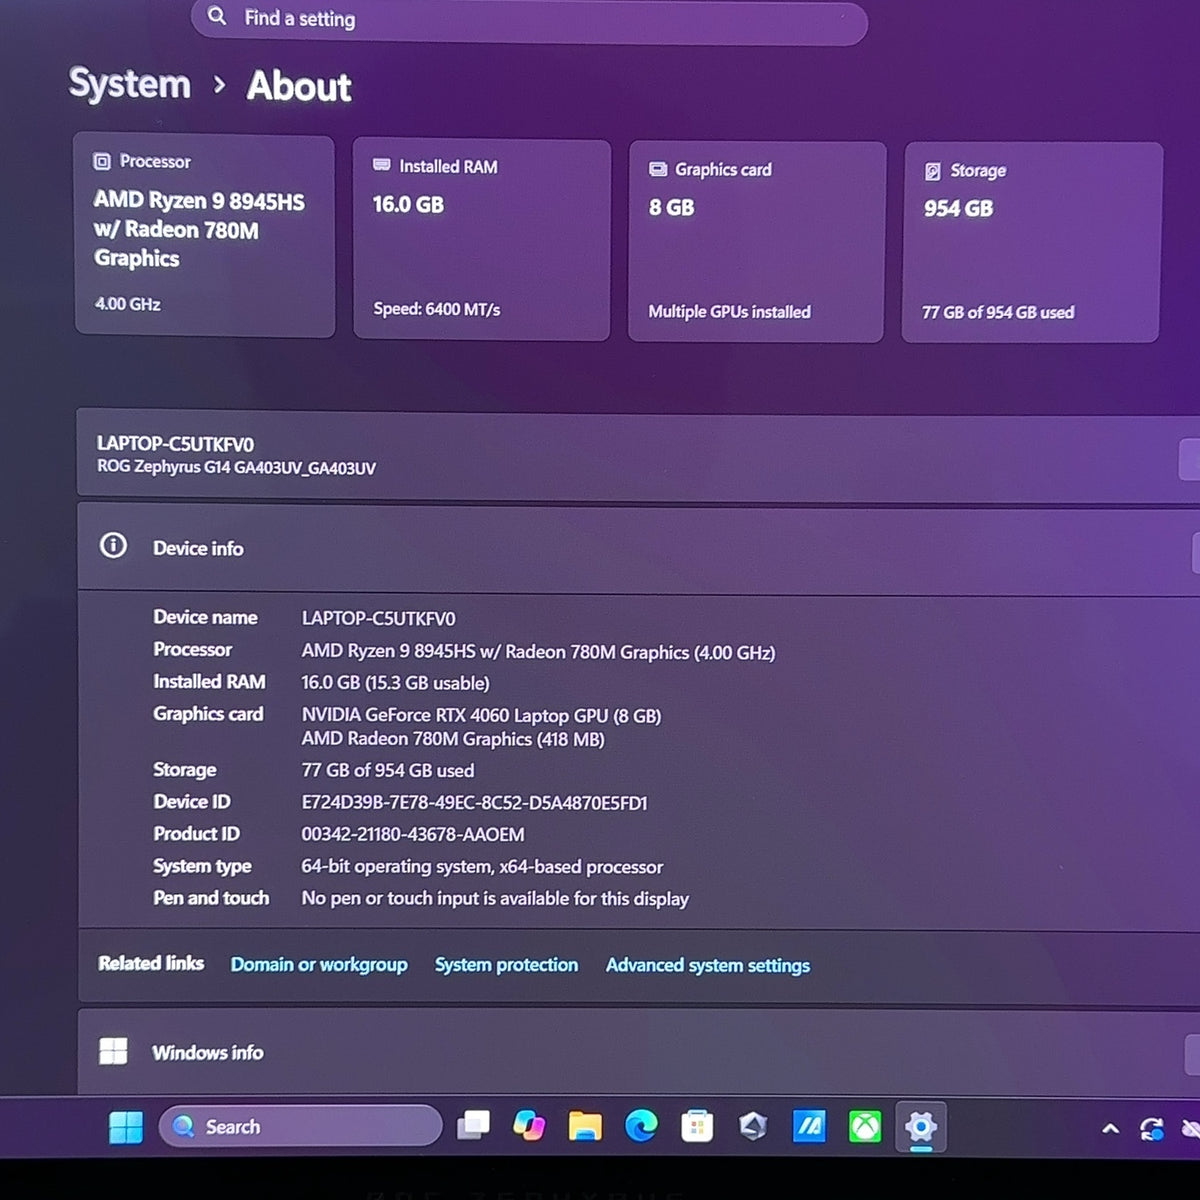Open Armoury Crate app icon
Screen dimensions: 1200x1200
(753, 1127)
